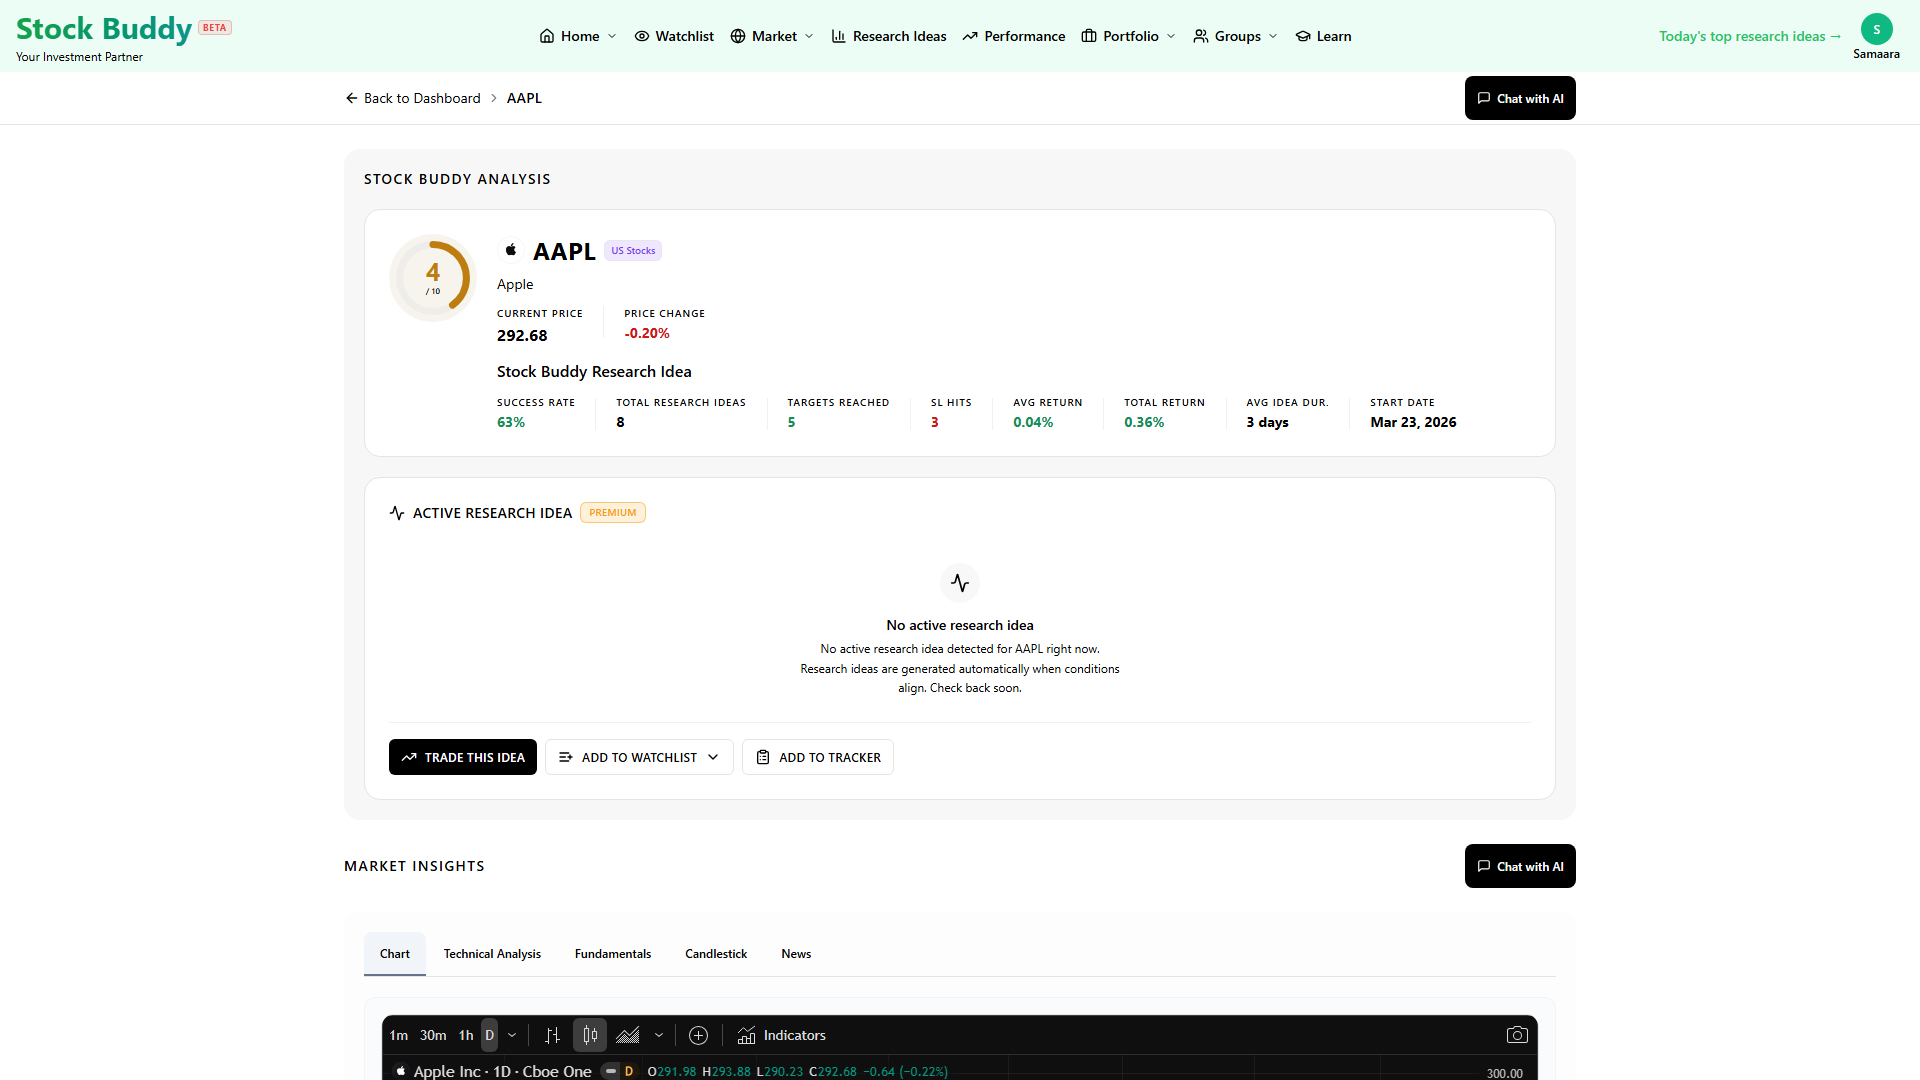The image size is (1920, 1080).
Task: Switch to the Fundamentals tab
Action: click(x=613, y=954)
